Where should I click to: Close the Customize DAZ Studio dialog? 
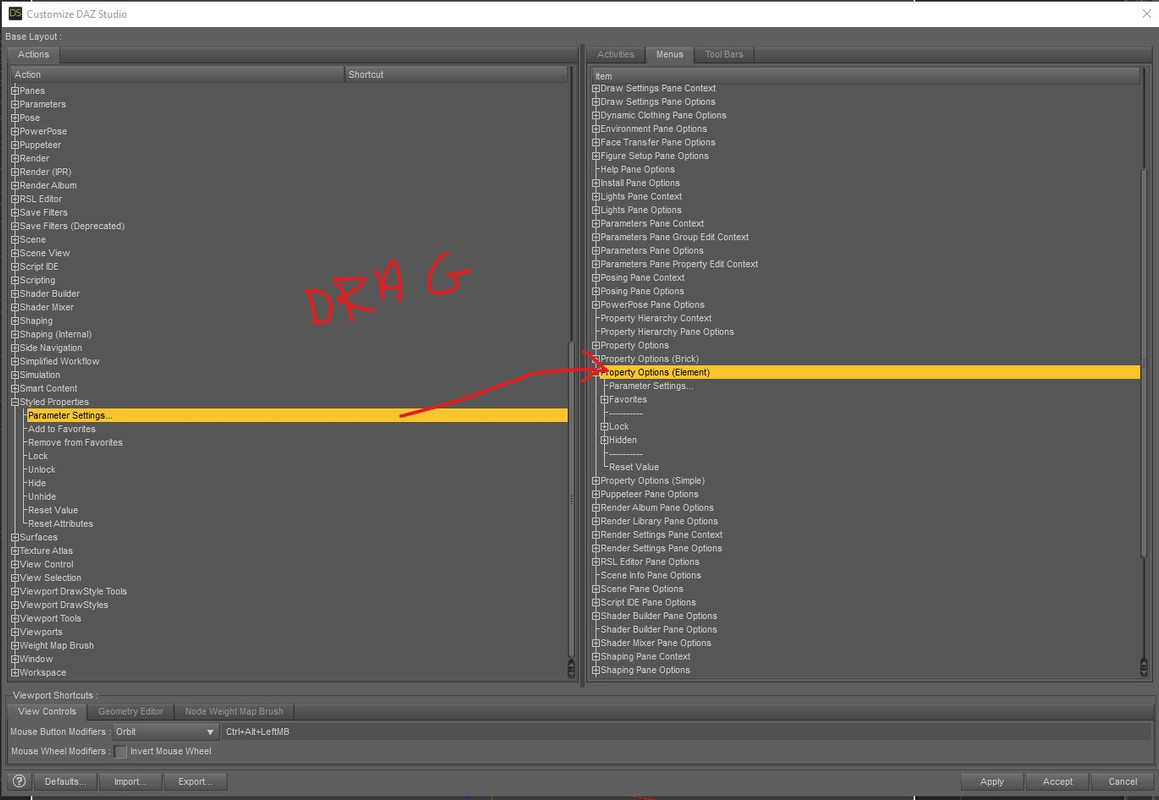[x=1146, y=13]
